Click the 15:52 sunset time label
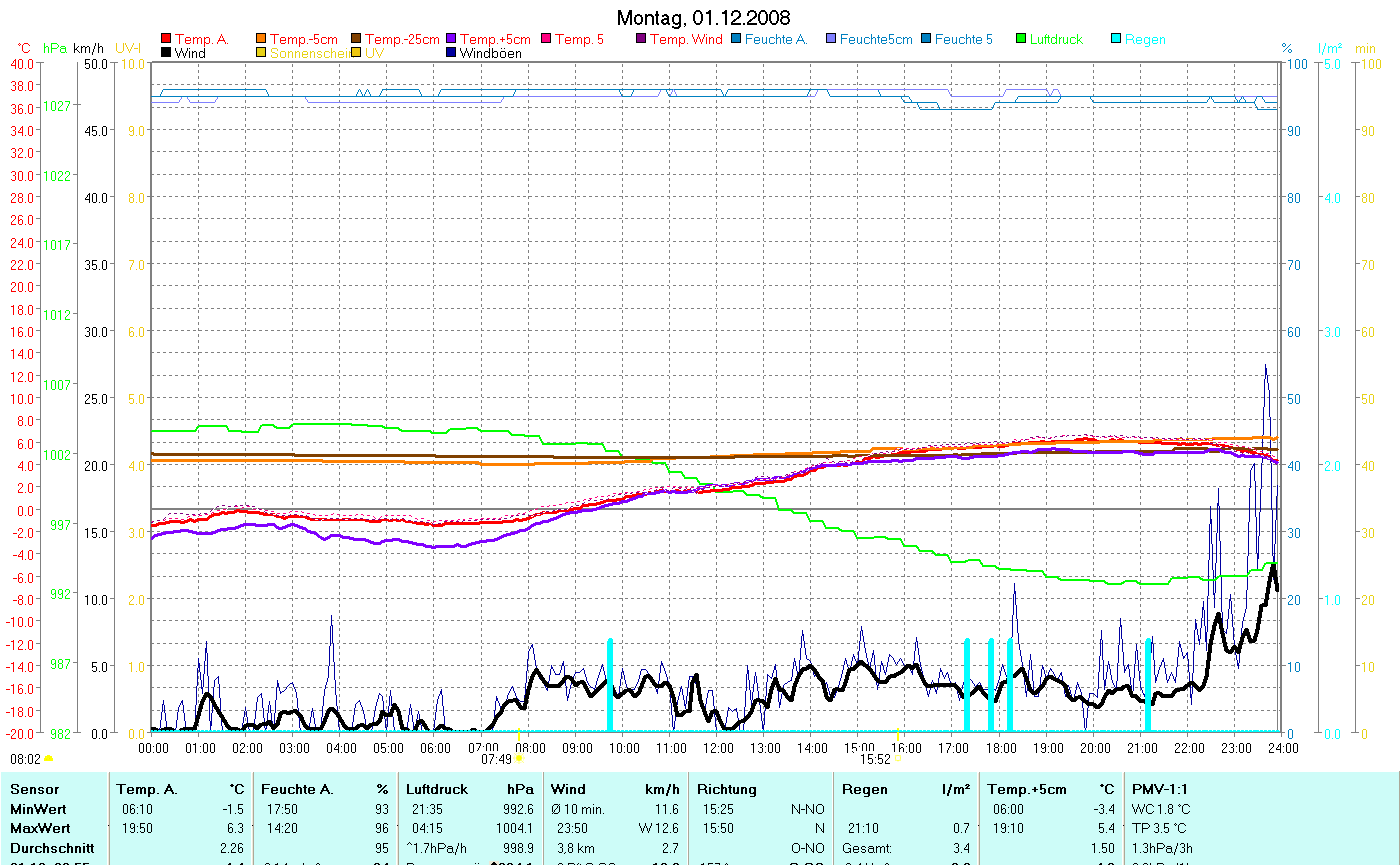 click(874, 759)
